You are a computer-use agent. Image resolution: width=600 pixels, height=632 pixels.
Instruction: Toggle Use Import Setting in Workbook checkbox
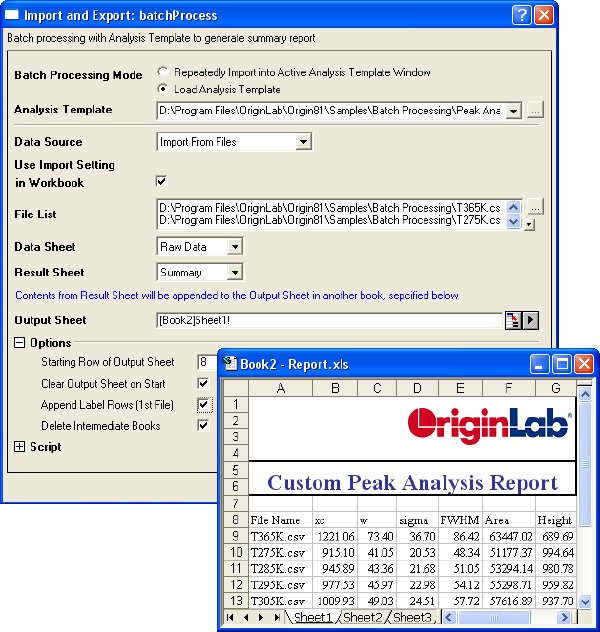coord(162,181)
